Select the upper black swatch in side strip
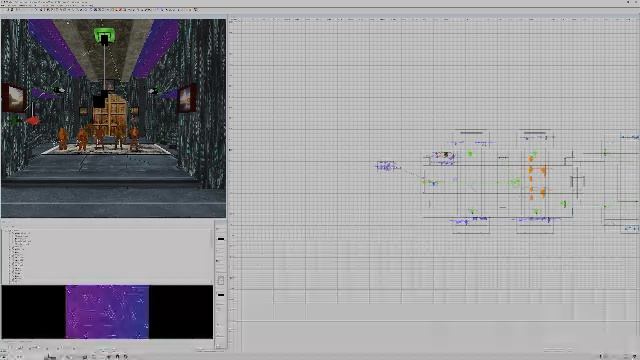Viewport: 640px width, 360px height. 221,239
